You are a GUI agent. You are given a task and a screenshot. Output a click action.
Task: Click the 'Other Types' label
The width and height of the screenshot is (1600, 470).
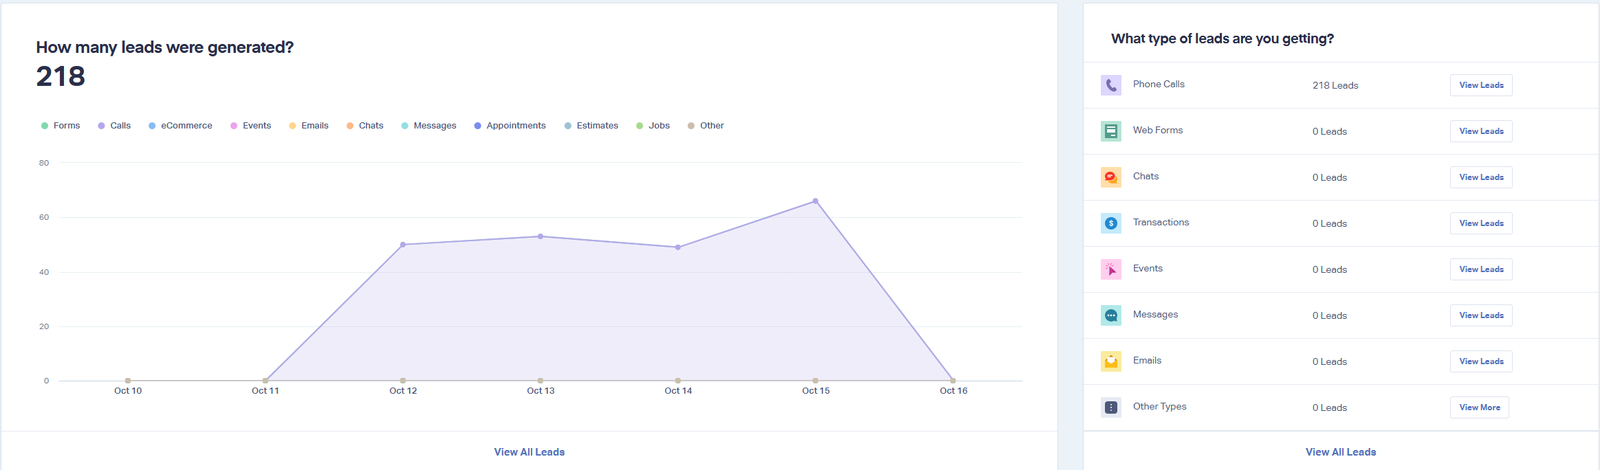tap(1160, 407)
